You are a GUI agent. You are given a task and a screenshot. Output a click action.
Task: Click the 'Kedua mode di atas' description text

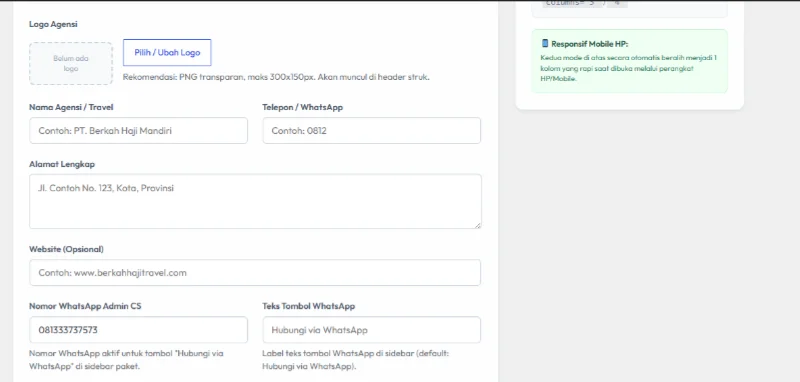(x=629, y=68)
